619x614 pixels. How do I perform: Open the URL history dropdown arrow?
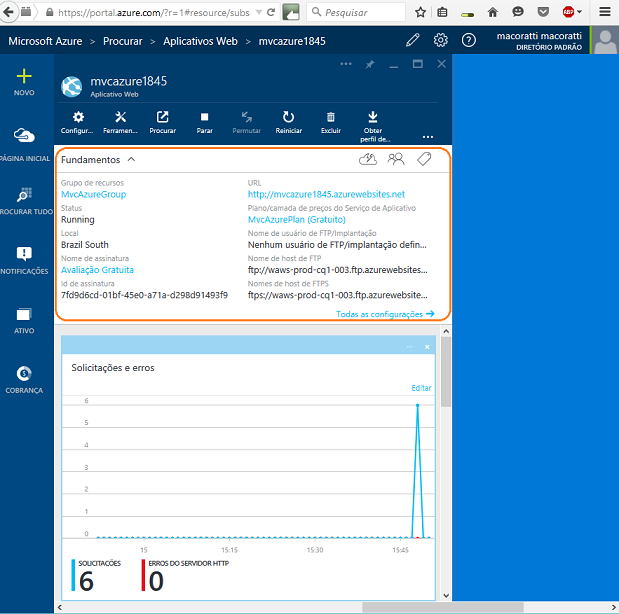[259, 12]
